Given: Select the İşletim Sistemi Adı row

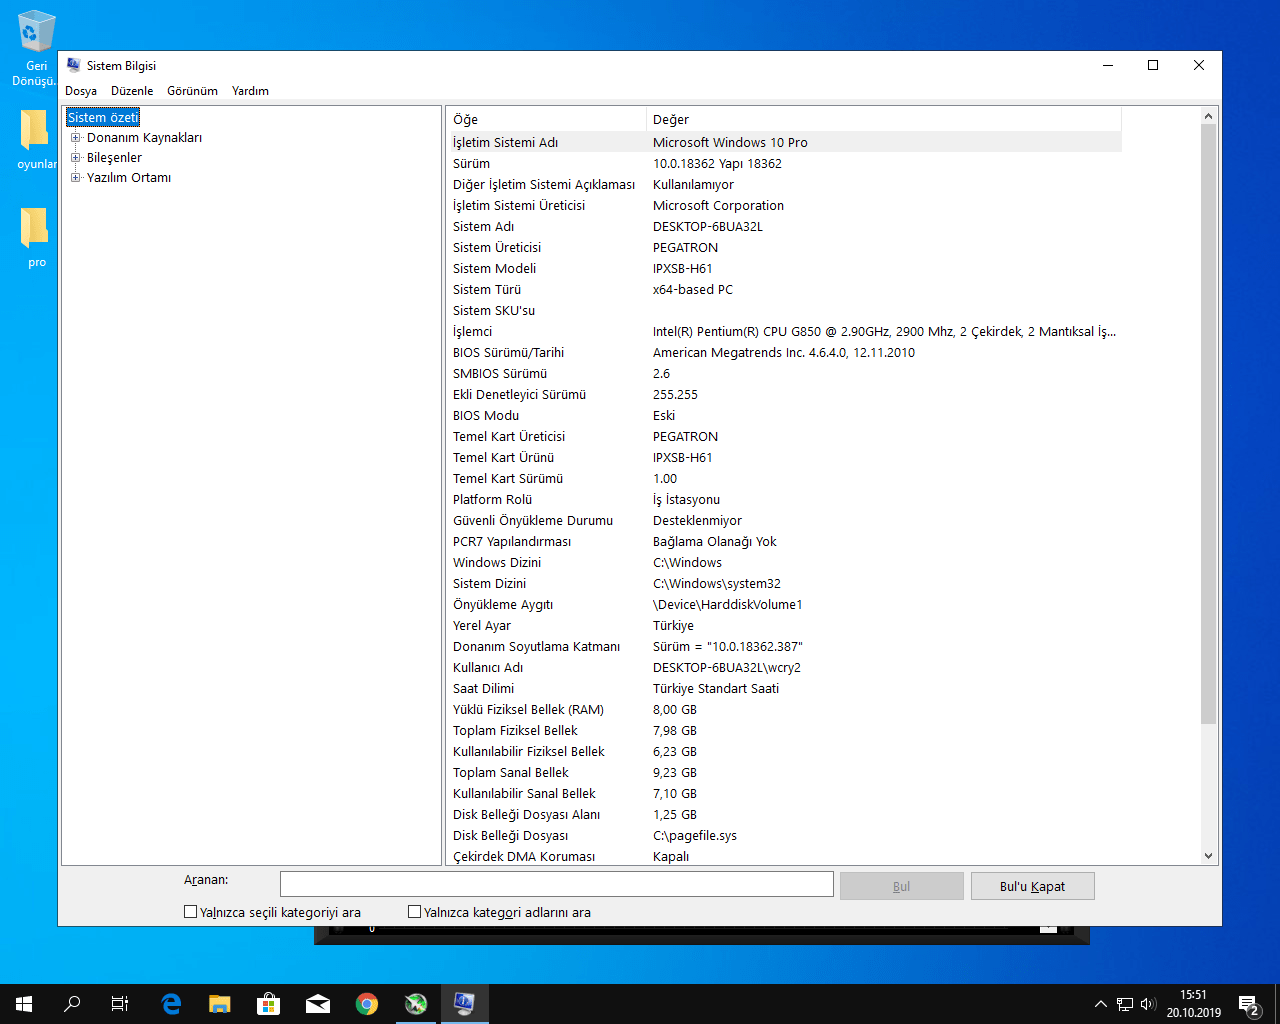Looking at the screenshot, I should coord(784,142).
